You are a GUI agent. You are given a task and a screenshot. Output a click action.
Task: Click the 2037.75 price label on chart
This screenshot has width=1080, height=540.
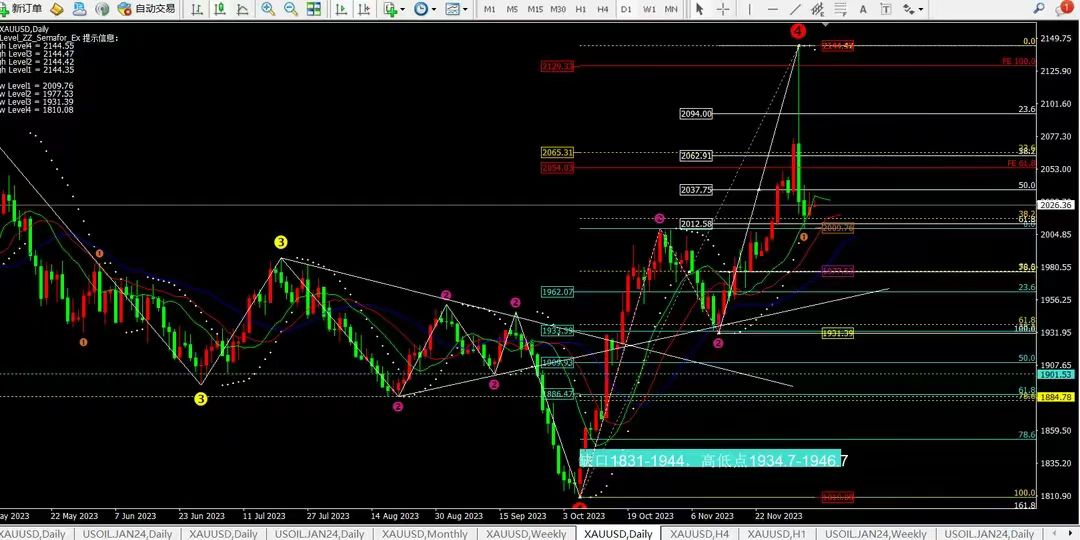pyautogui.click(x=696, y=189)
